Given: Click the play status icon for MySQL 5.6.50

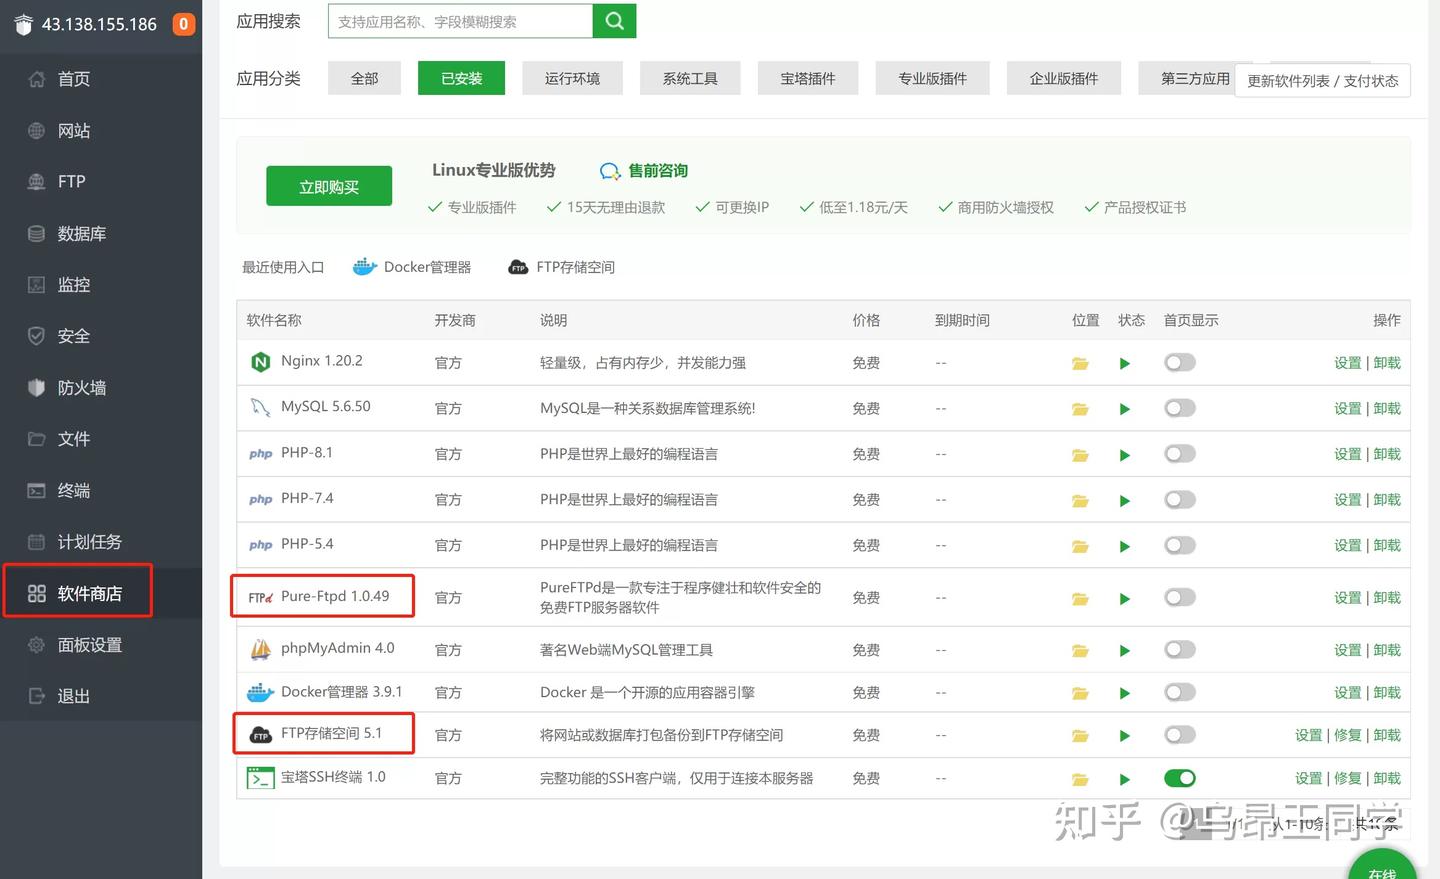Looking at the screenshot, I should click(1125, 409).
